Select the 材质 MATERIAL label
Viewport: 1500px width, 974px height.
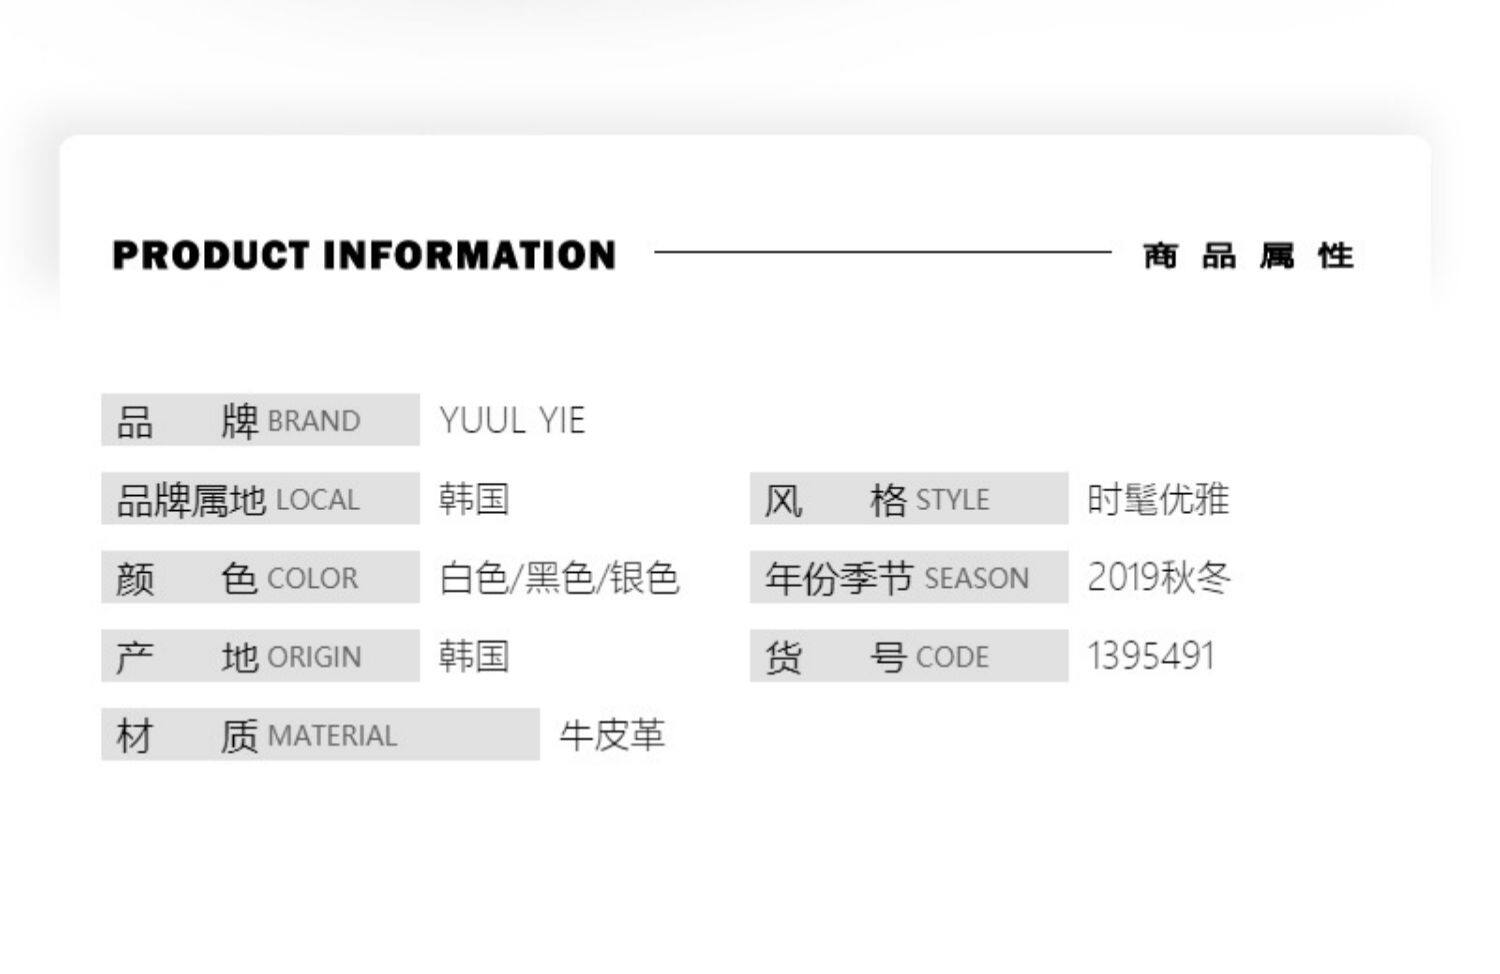pos(320,736)
